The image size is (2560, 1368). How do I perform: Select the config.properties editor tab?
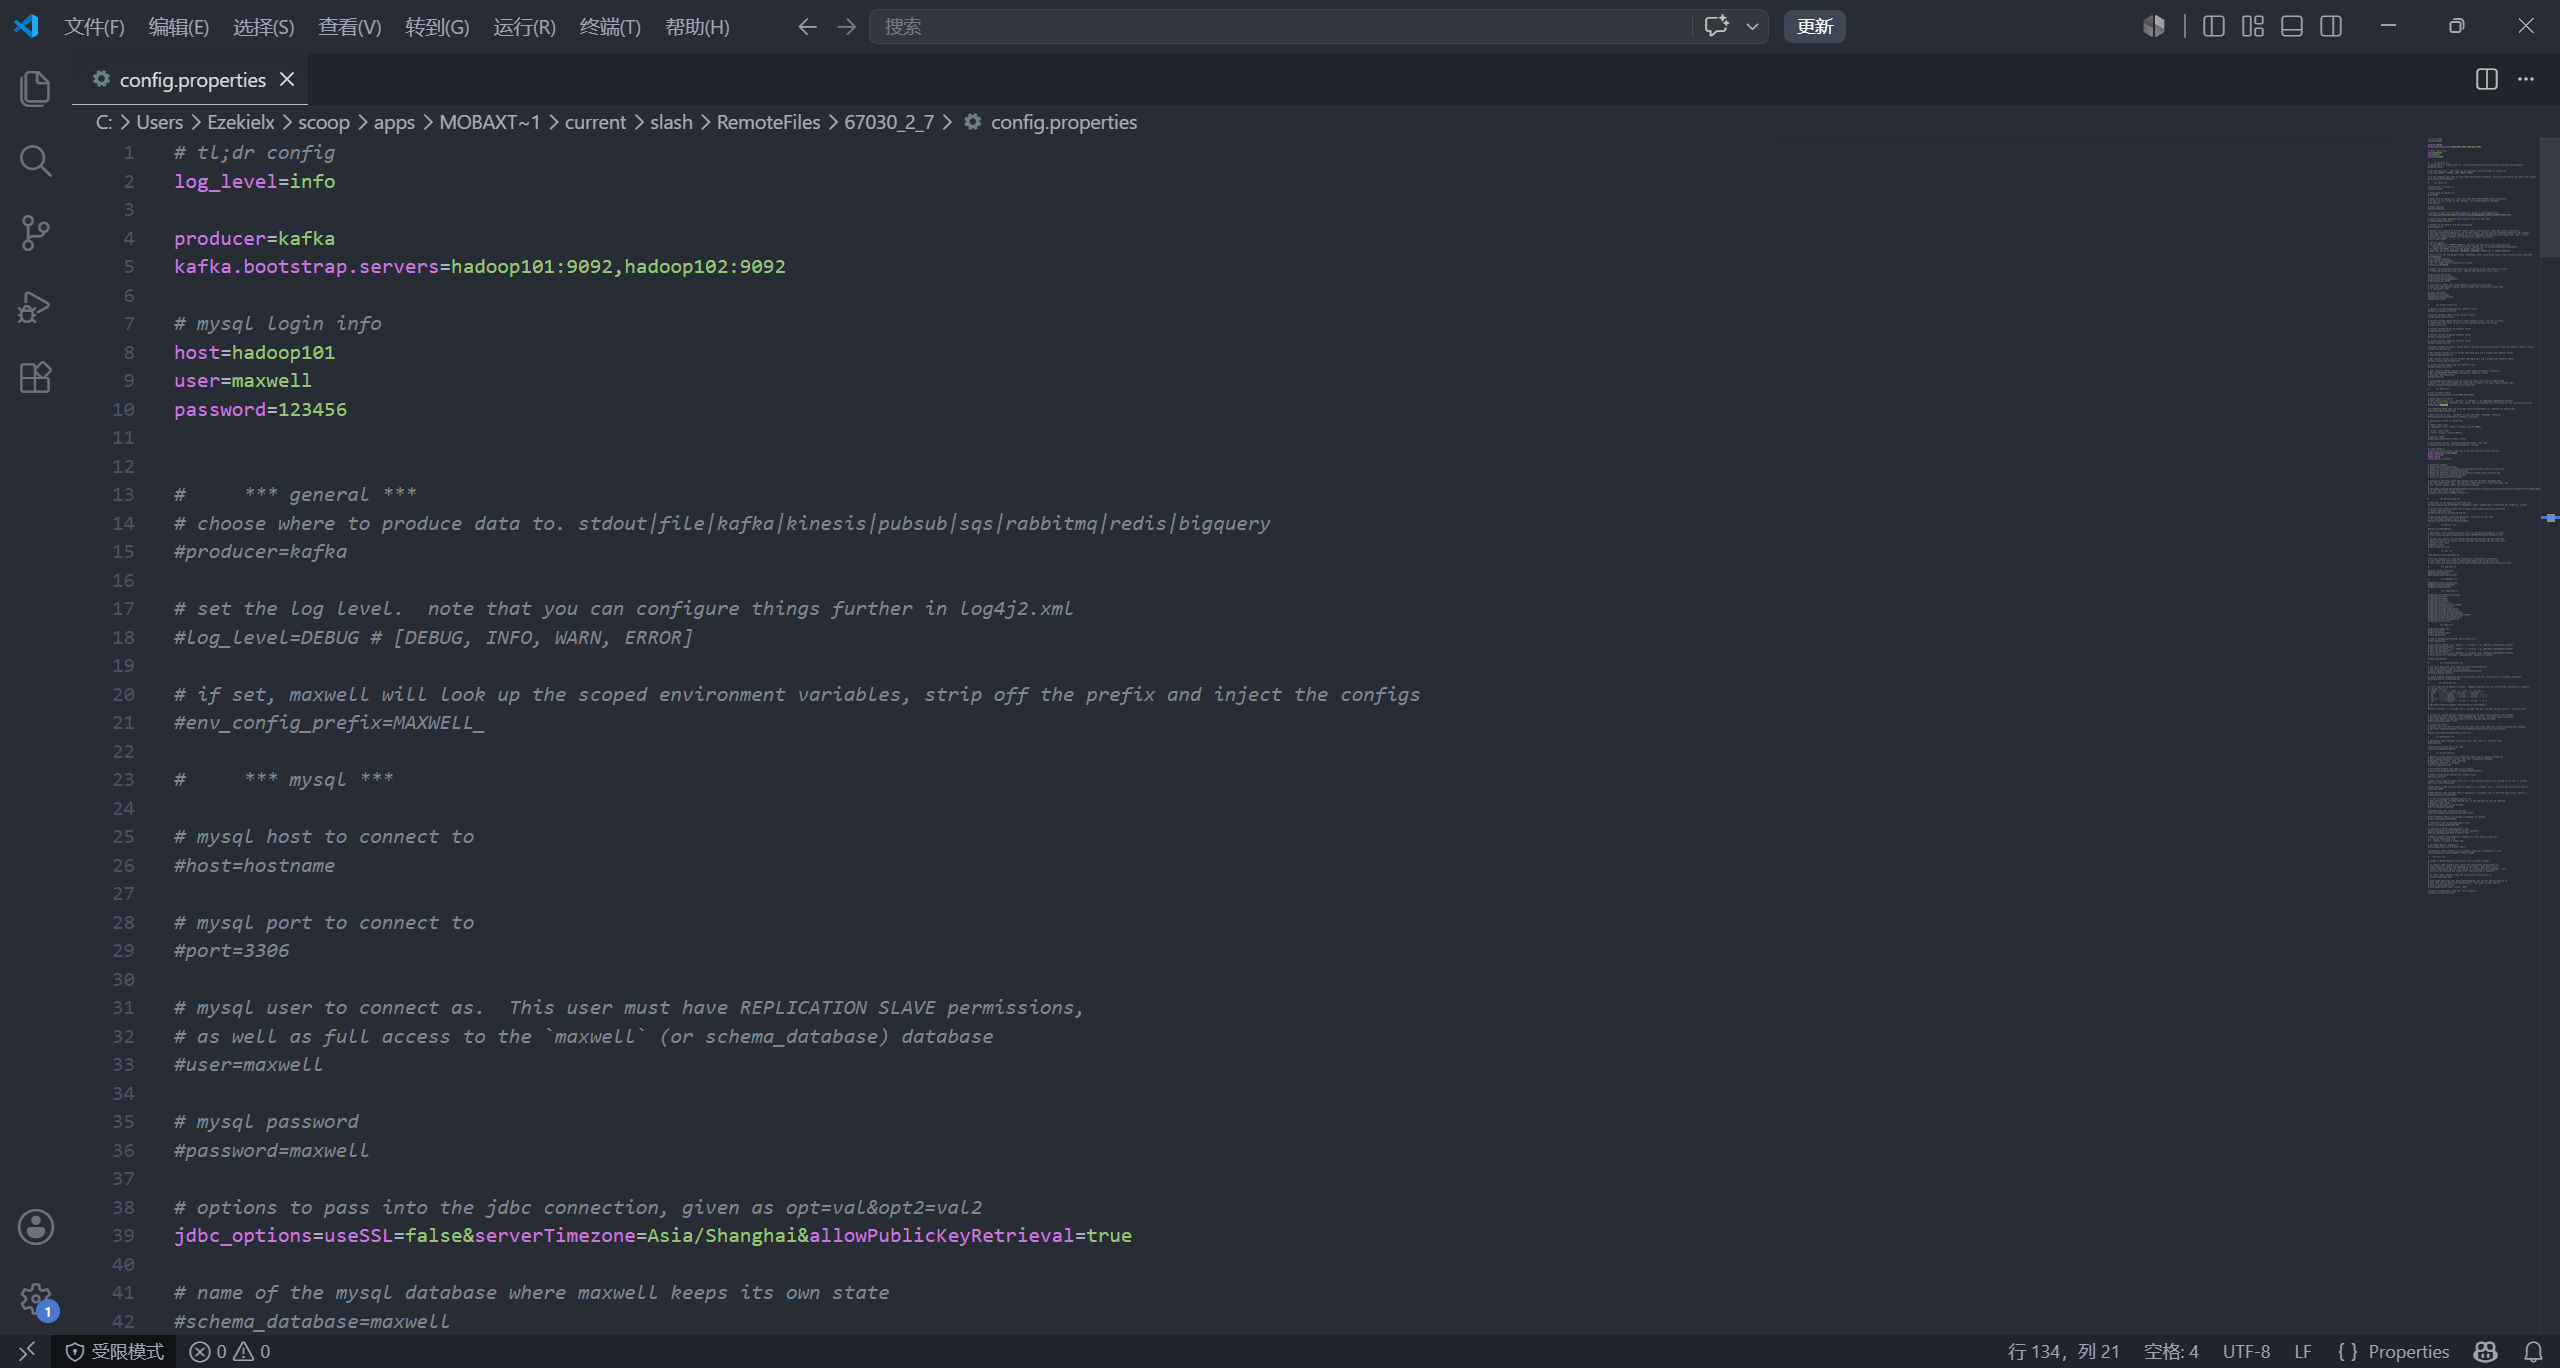point(190,79)
